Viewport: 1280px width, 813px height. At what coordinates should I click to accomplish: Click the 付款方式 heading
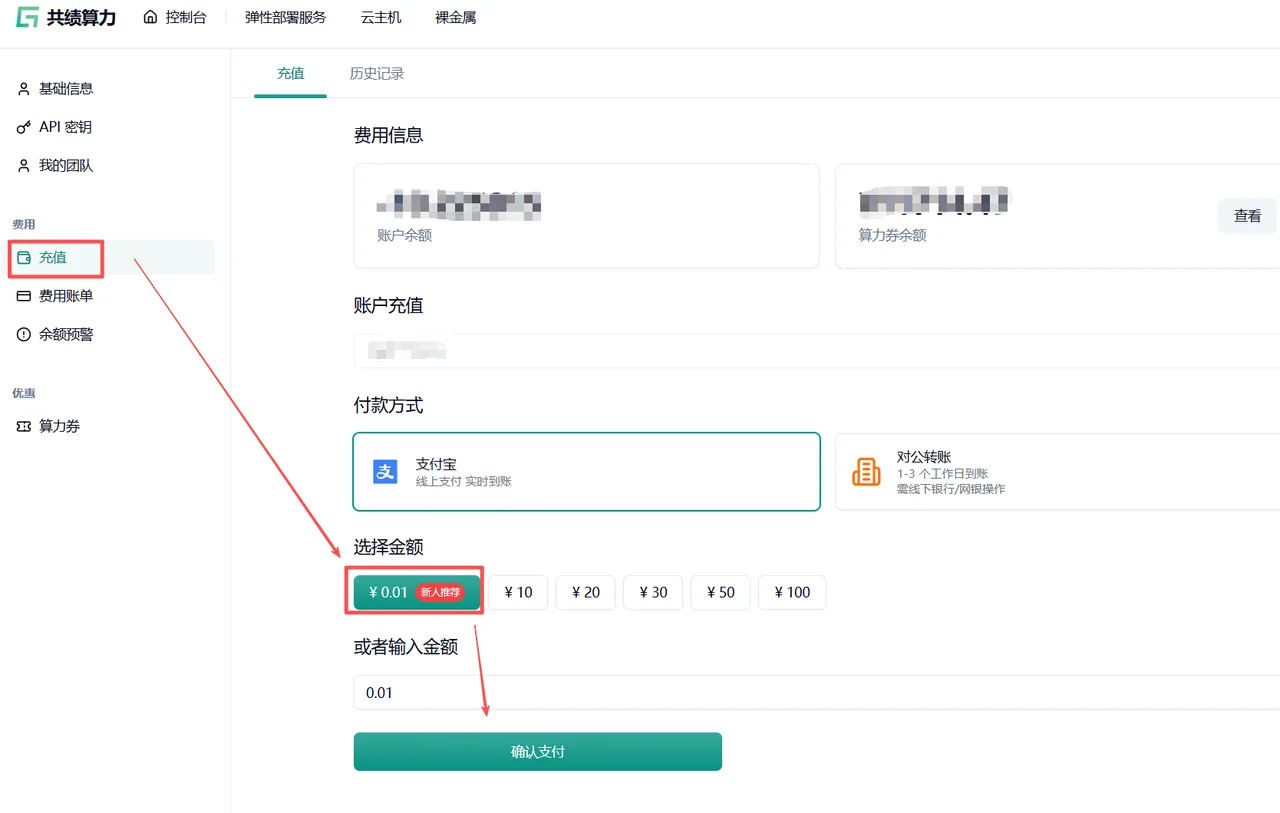coord(389,406)
